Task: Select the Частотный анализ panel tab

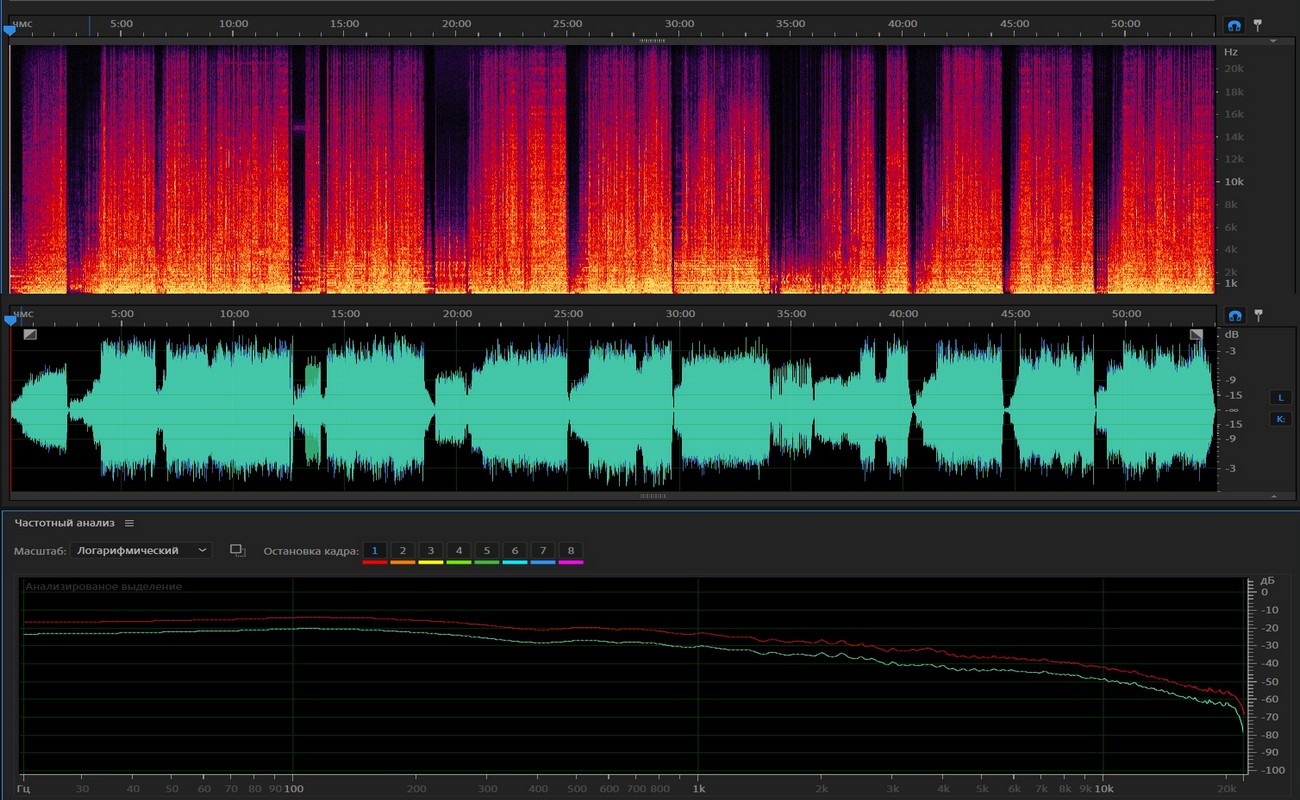Action: (64, 523)
